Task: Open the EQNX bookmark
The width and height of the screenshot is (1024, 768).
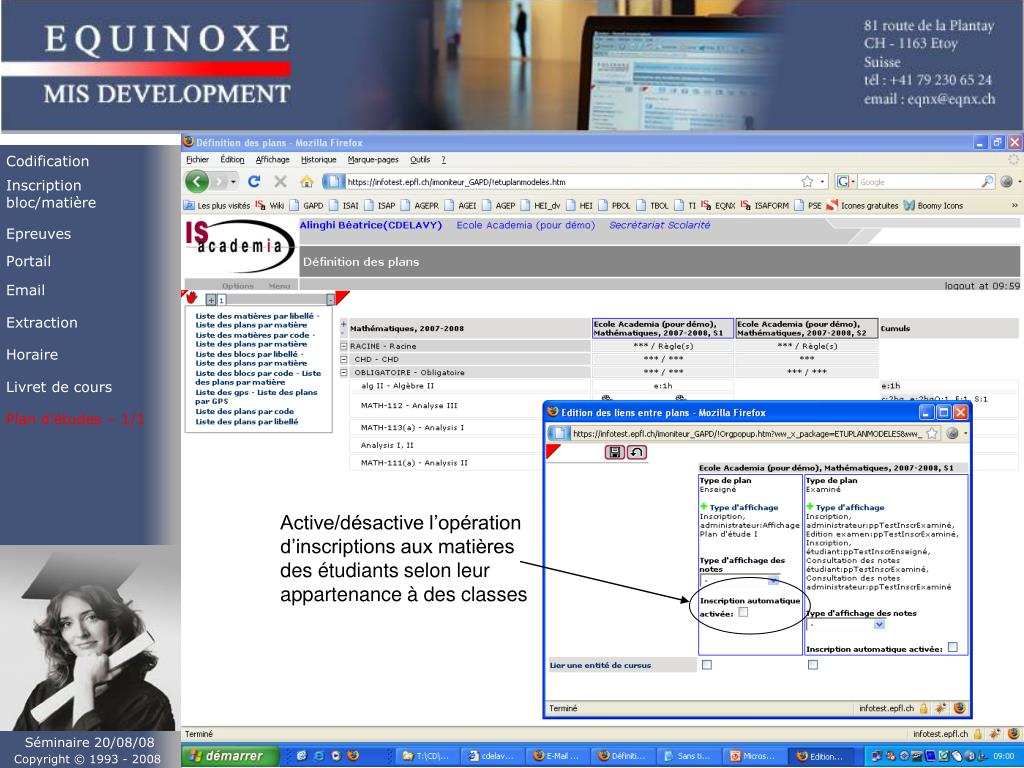Action: 718,205
